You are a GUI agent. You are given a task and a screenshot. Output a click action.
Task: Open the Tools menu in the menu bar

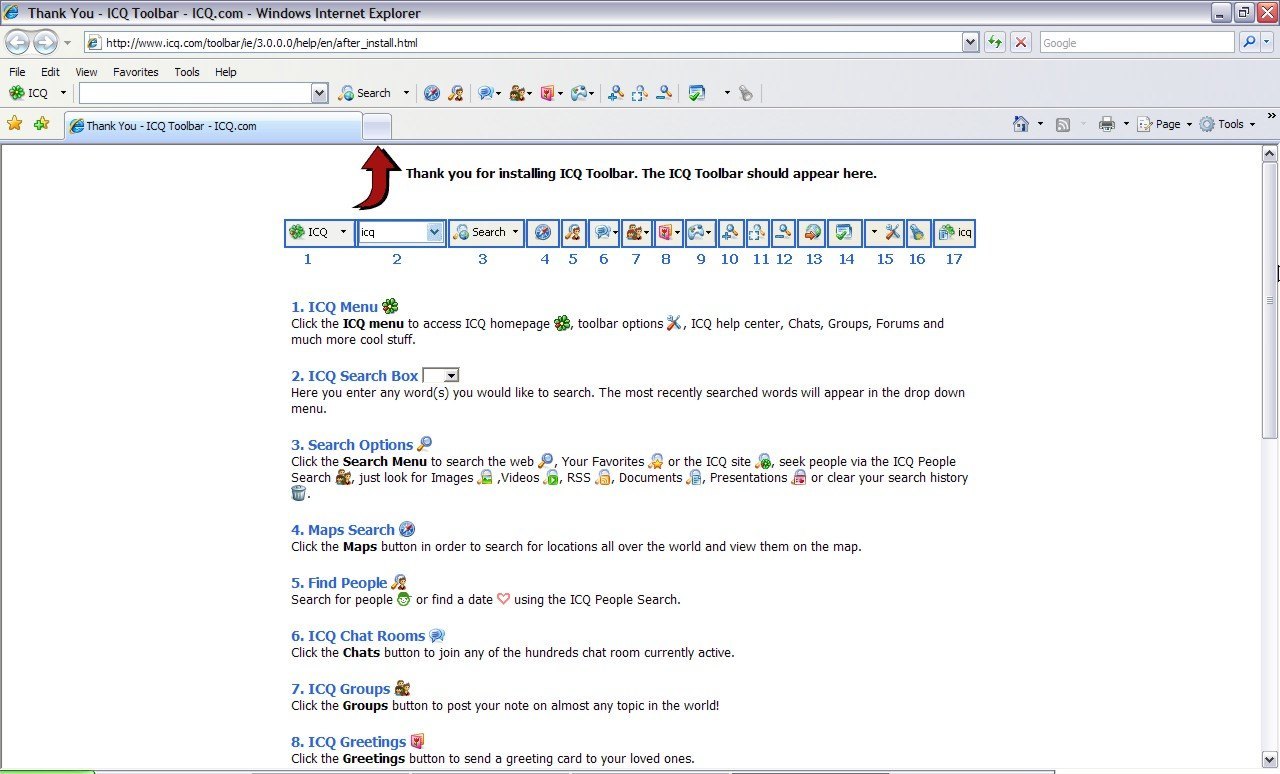point(187,72)
